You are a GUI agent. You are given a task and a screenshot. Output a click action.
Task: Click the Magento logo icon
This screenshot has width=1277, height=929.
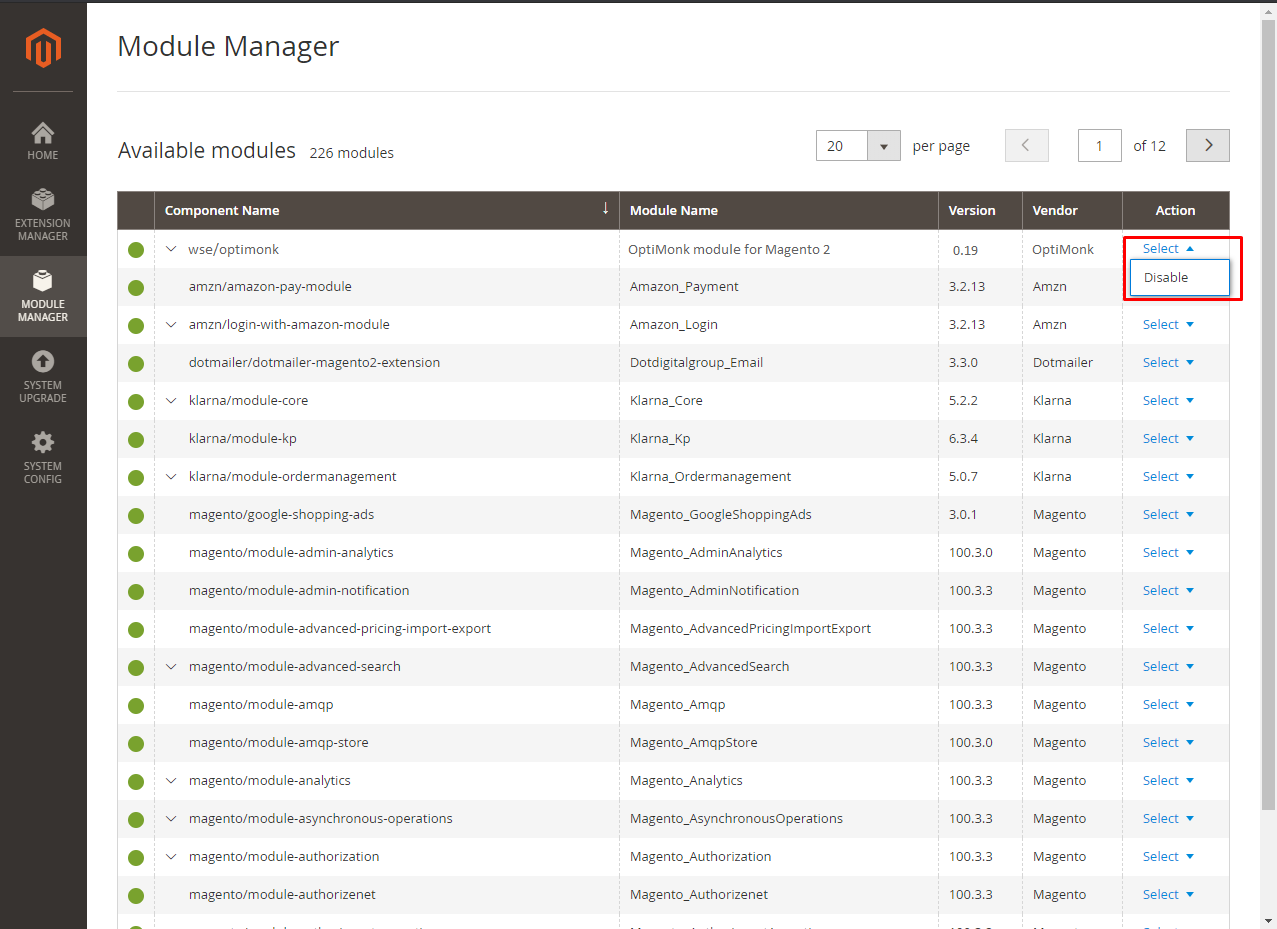pos(43,47)
